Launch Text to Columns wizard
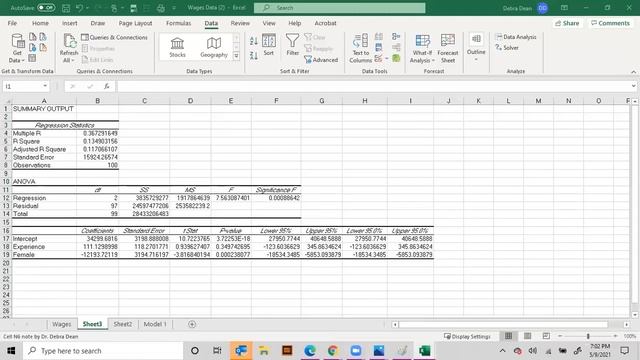This screenshot has height=360, width=640. pyautogui.click(x=360, y=49)
